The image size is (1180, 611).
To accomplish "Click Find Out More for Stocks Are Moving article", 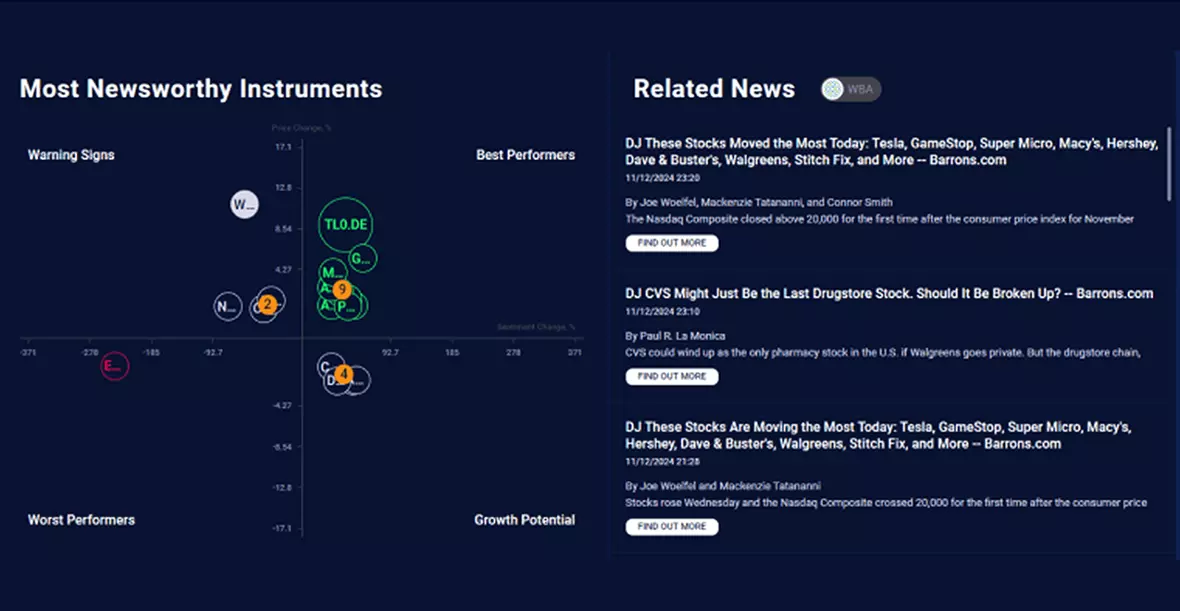I will (x=671, y=526).
